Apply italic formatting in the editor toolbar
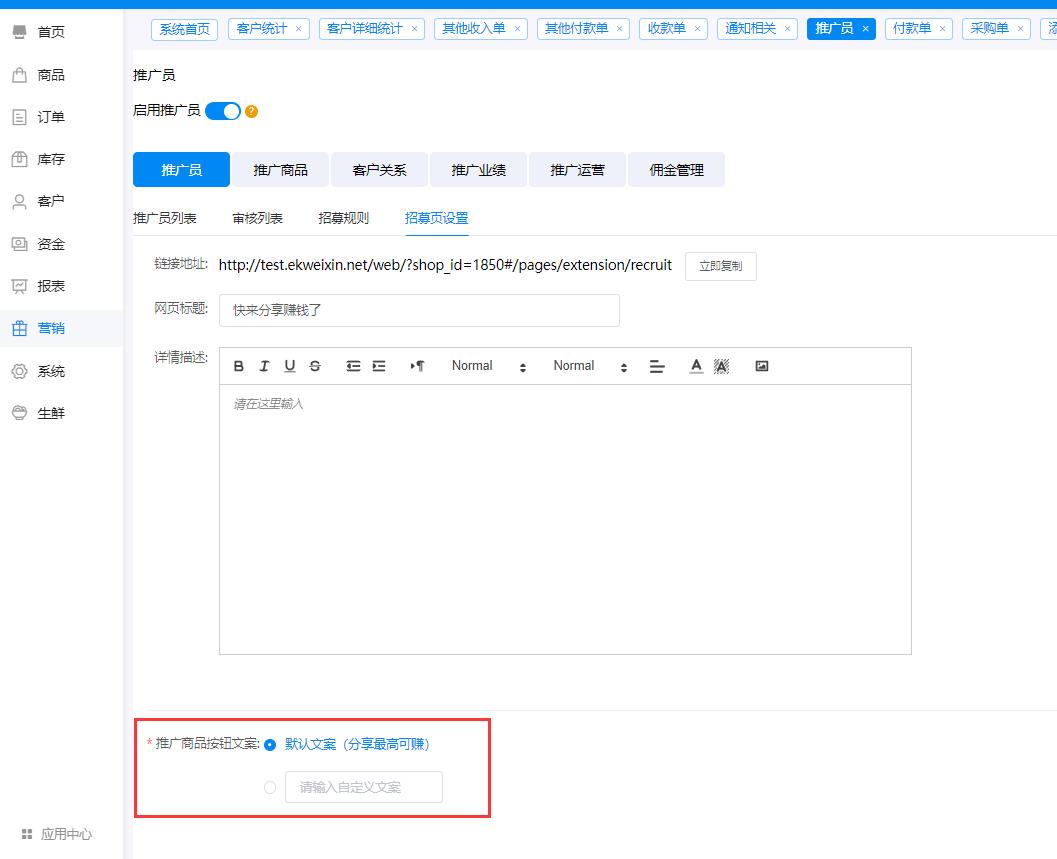The width and height of the screenshot is (1057, 859). click(264, 366)
